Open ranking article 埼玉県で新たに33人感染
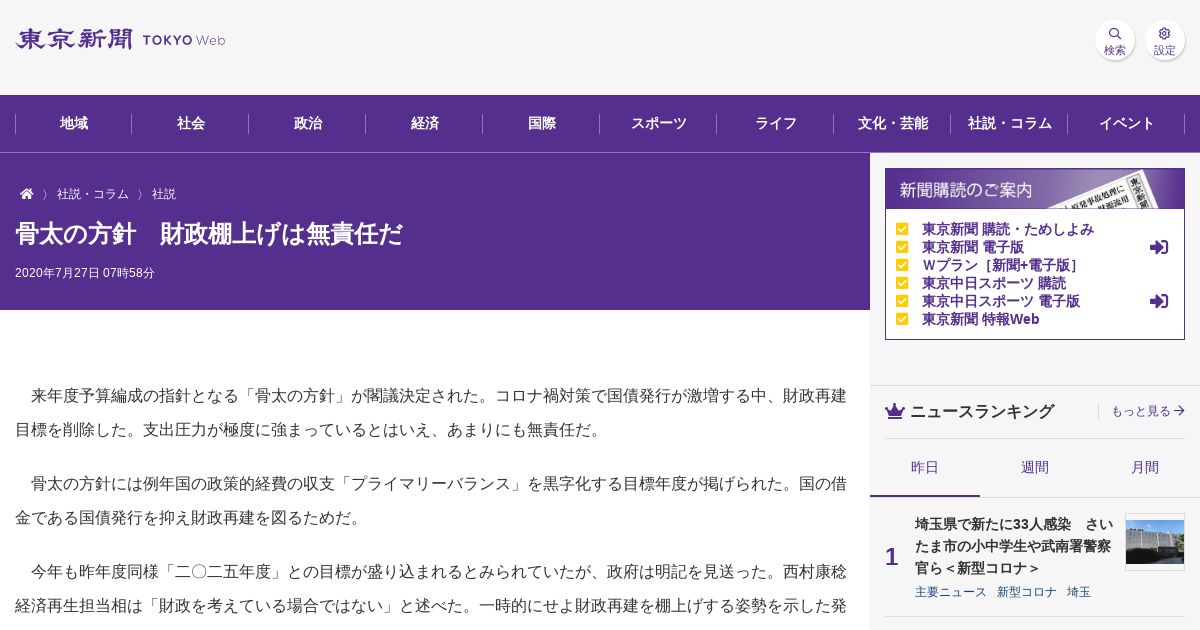 1013,546
